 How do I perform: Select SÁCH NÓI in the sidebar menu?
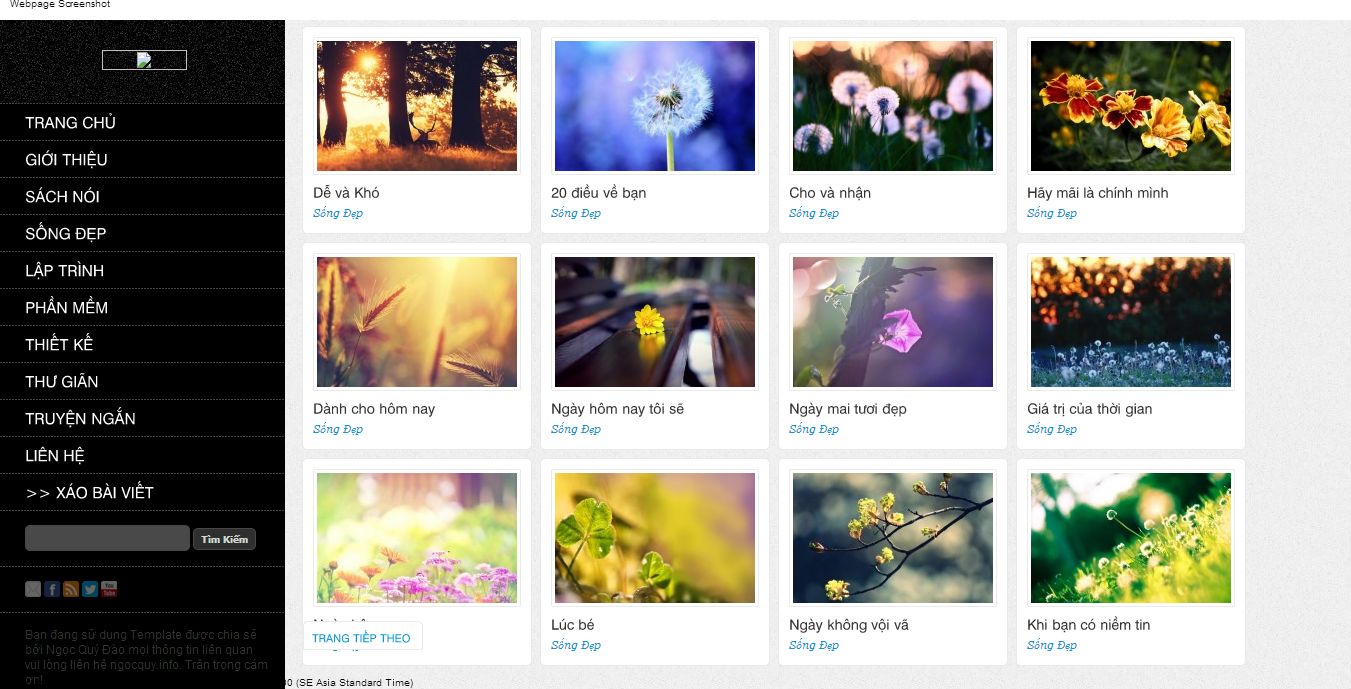tap(142, 196)
